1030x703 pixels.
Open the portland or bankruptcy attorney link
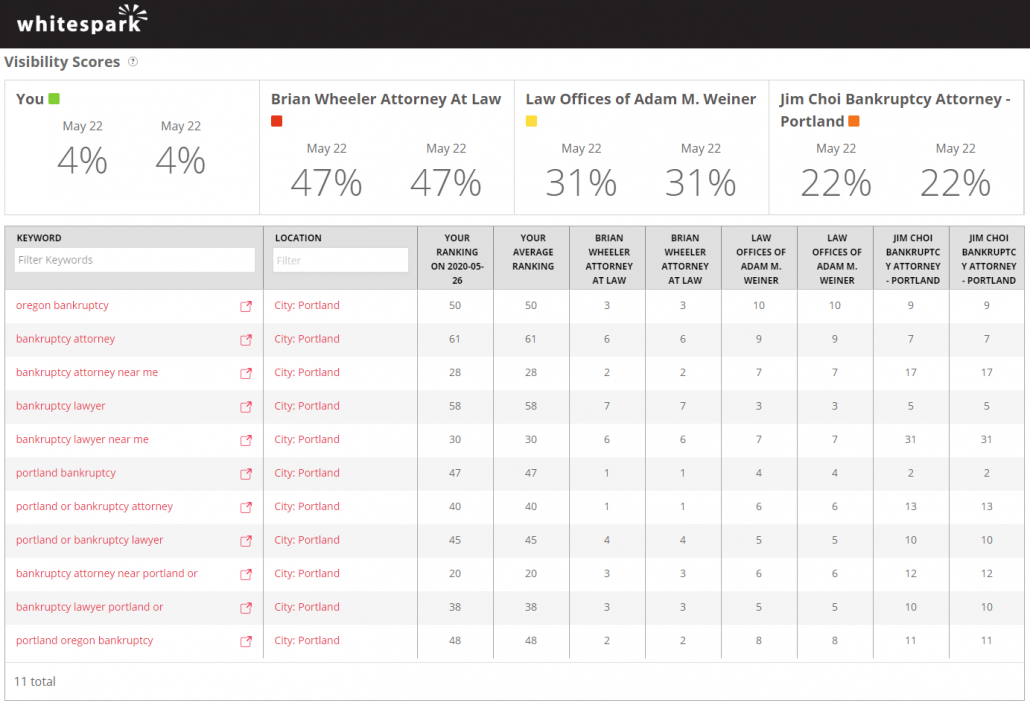click(x=95, y=507)
